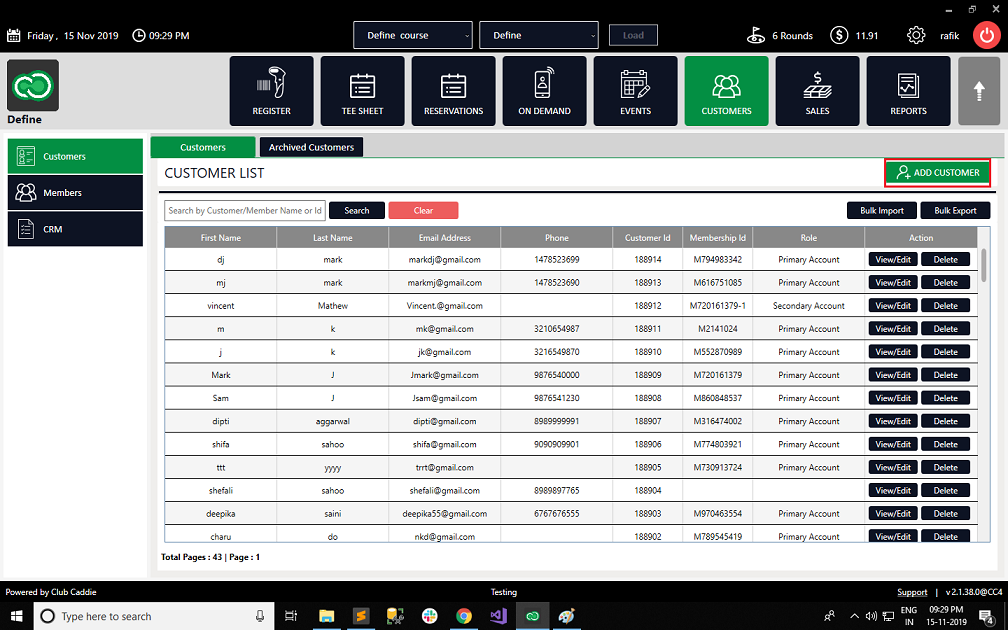Open Customers in left sidebar

pos(75,156)
